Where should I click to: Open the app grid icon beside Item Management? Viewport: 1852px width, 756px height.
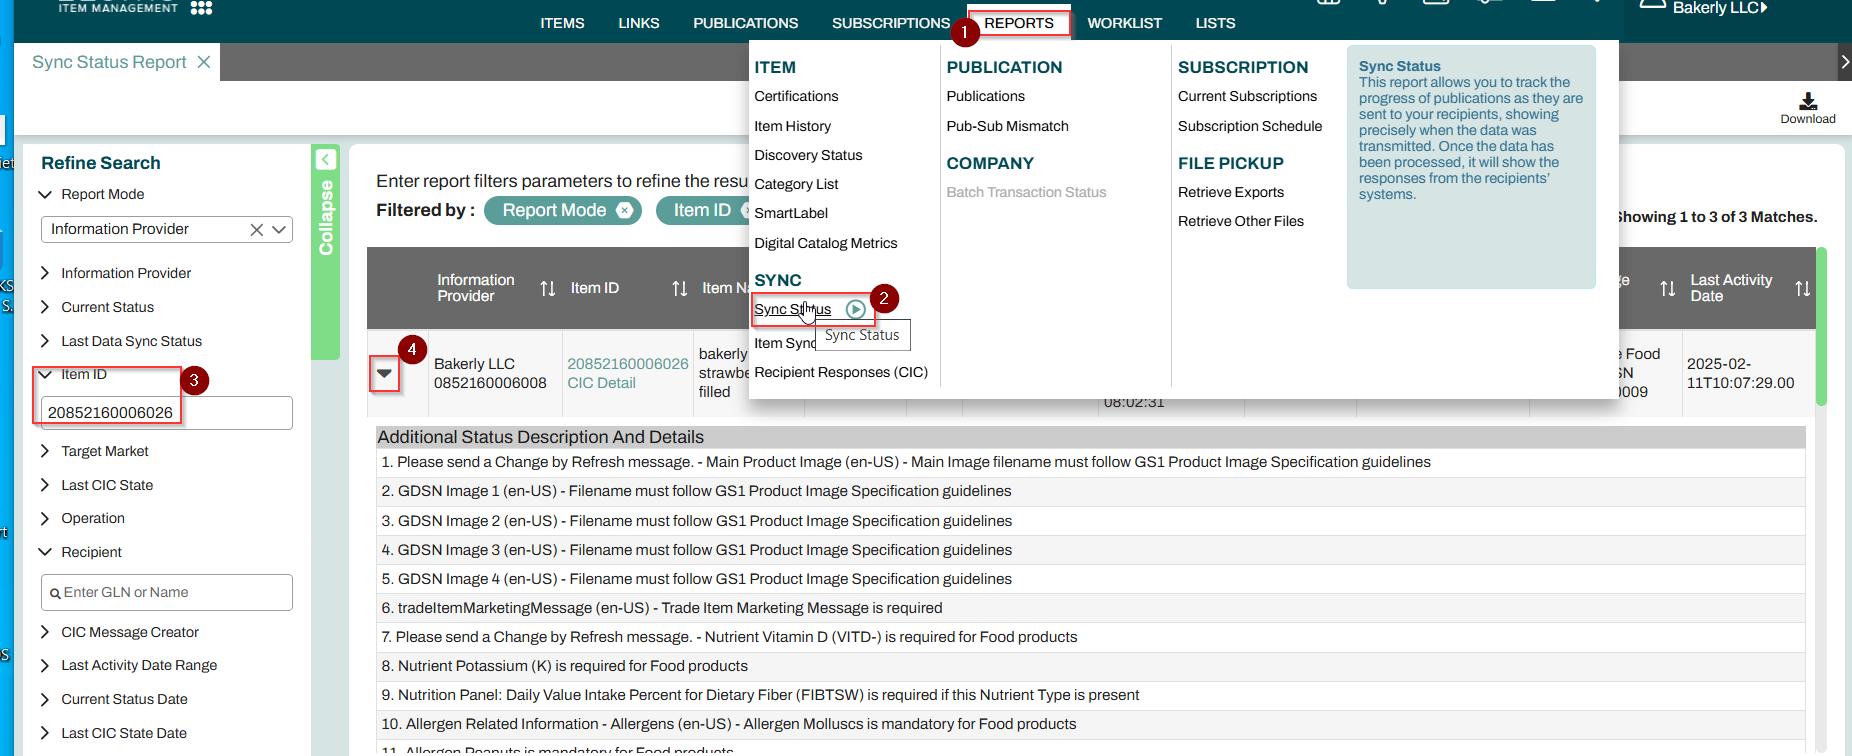(201, 8)
